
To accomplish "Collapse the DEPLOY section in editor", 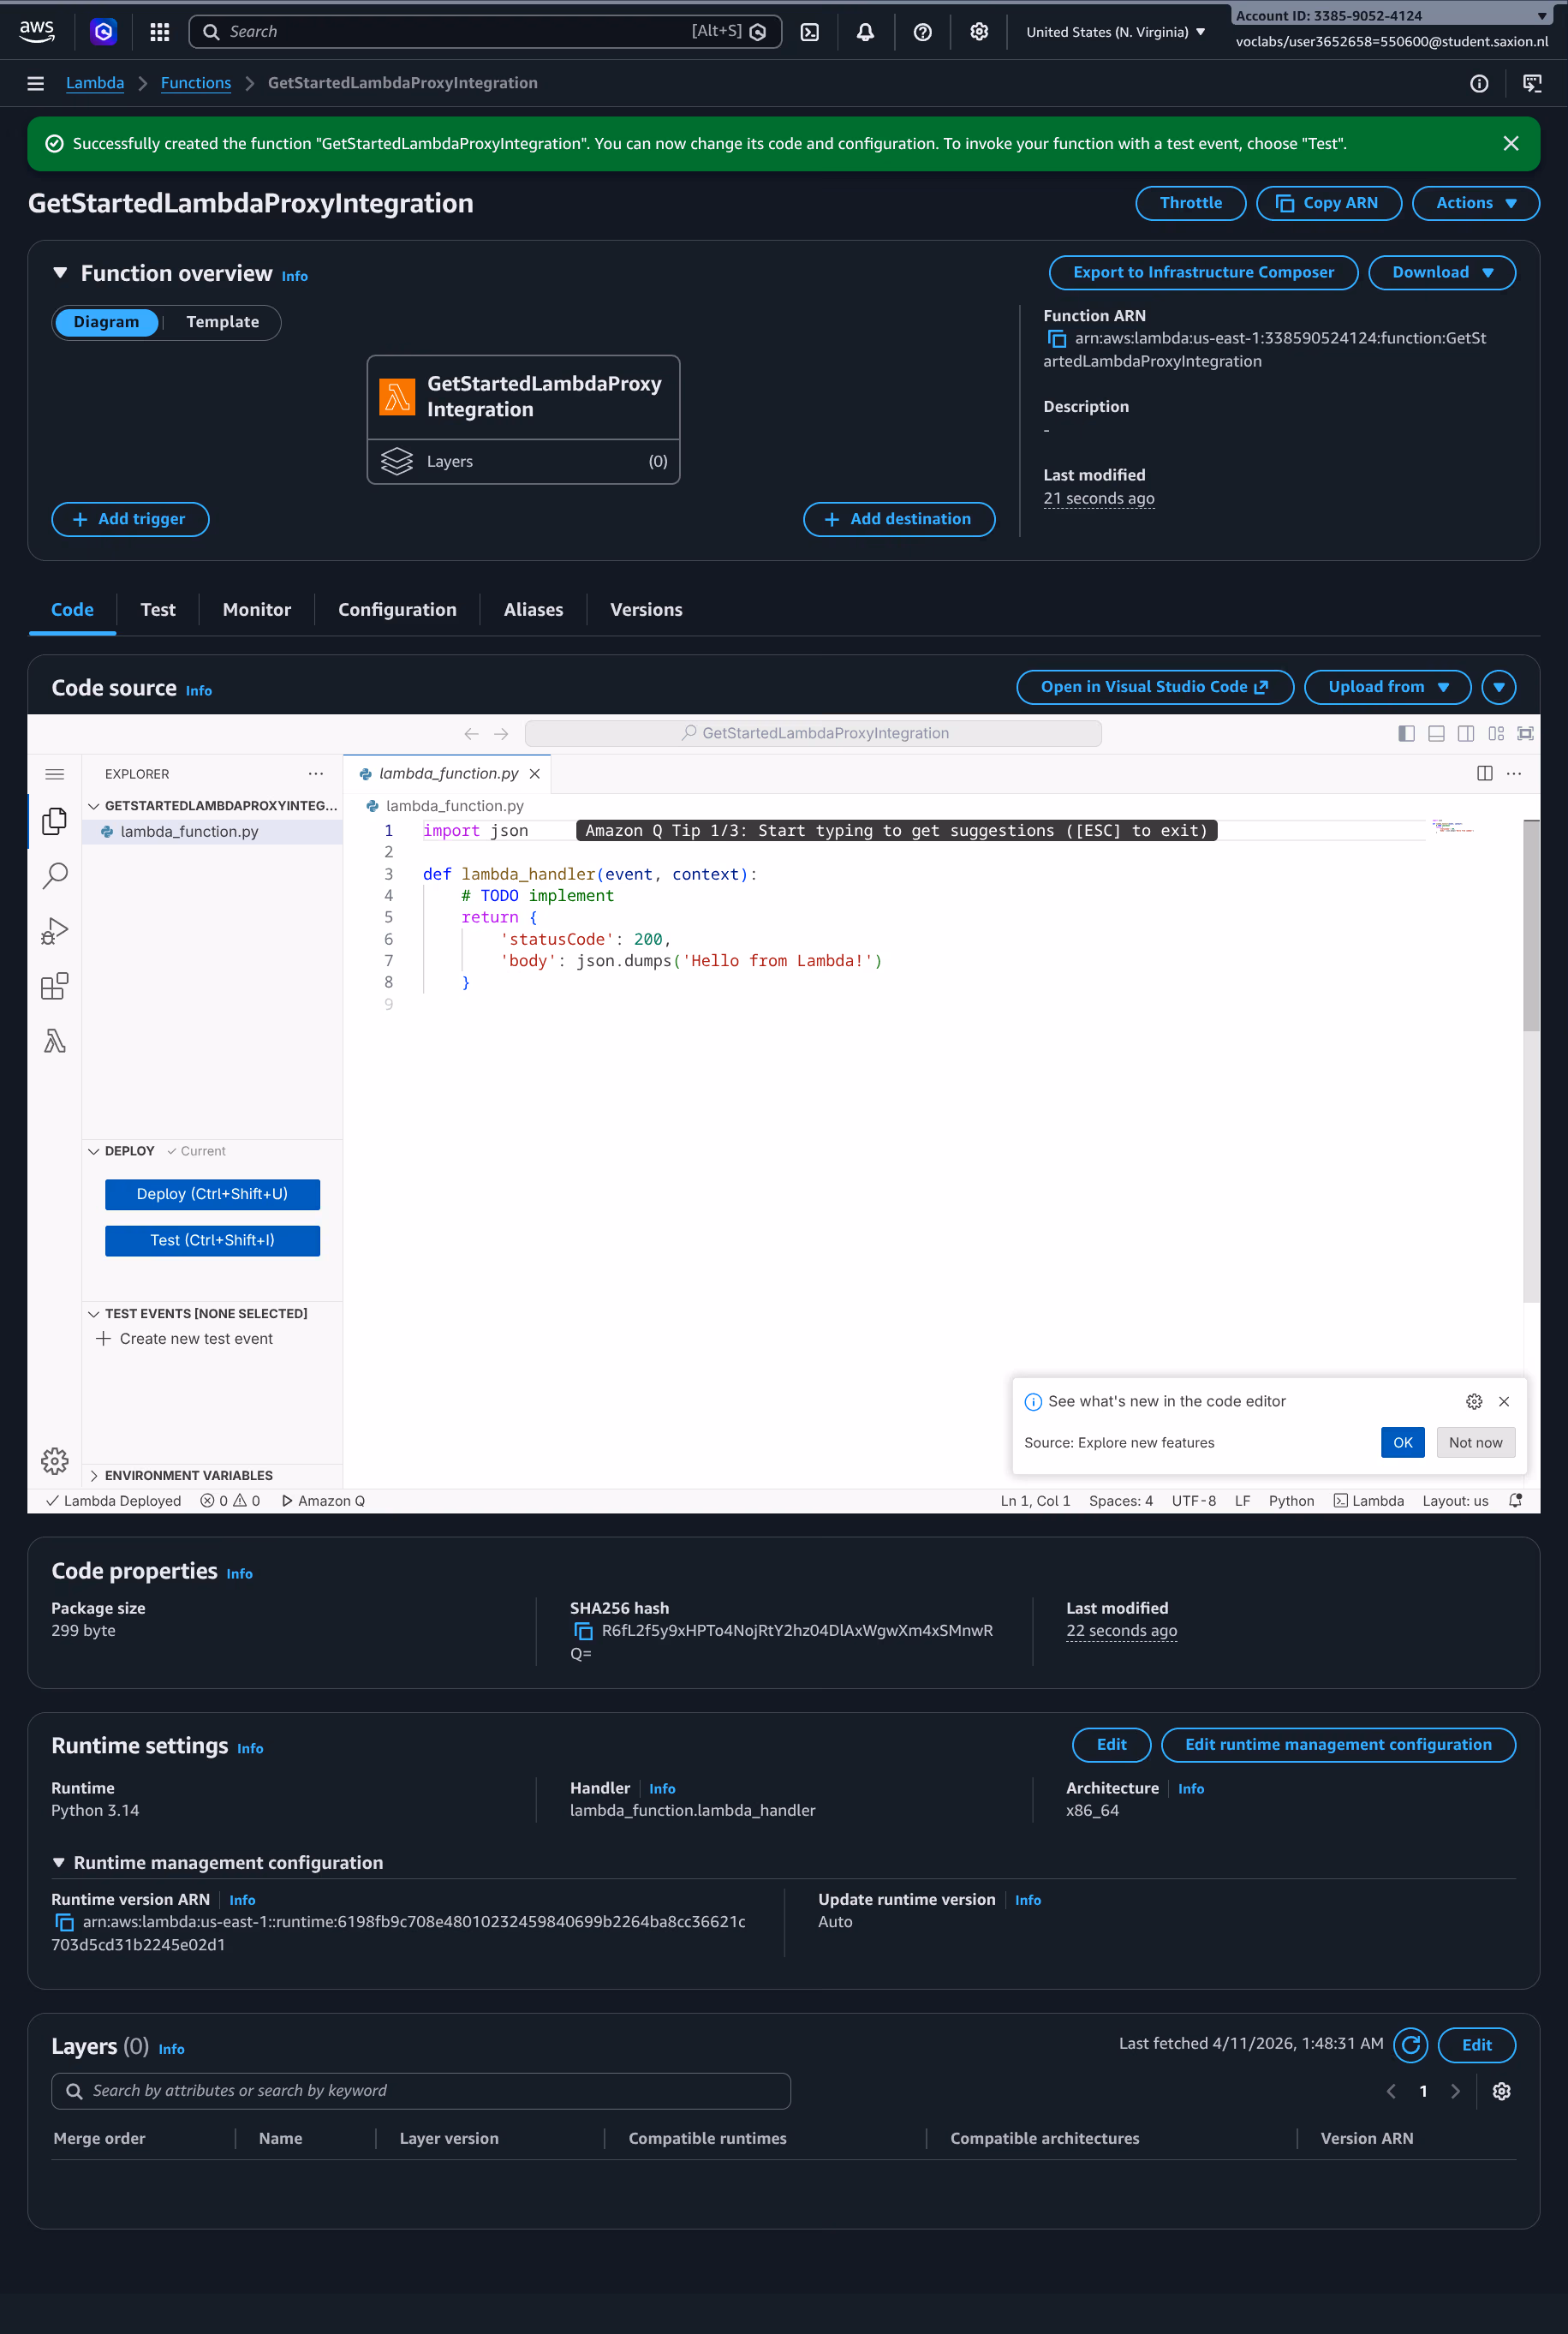I will [x=94, y=1151].
